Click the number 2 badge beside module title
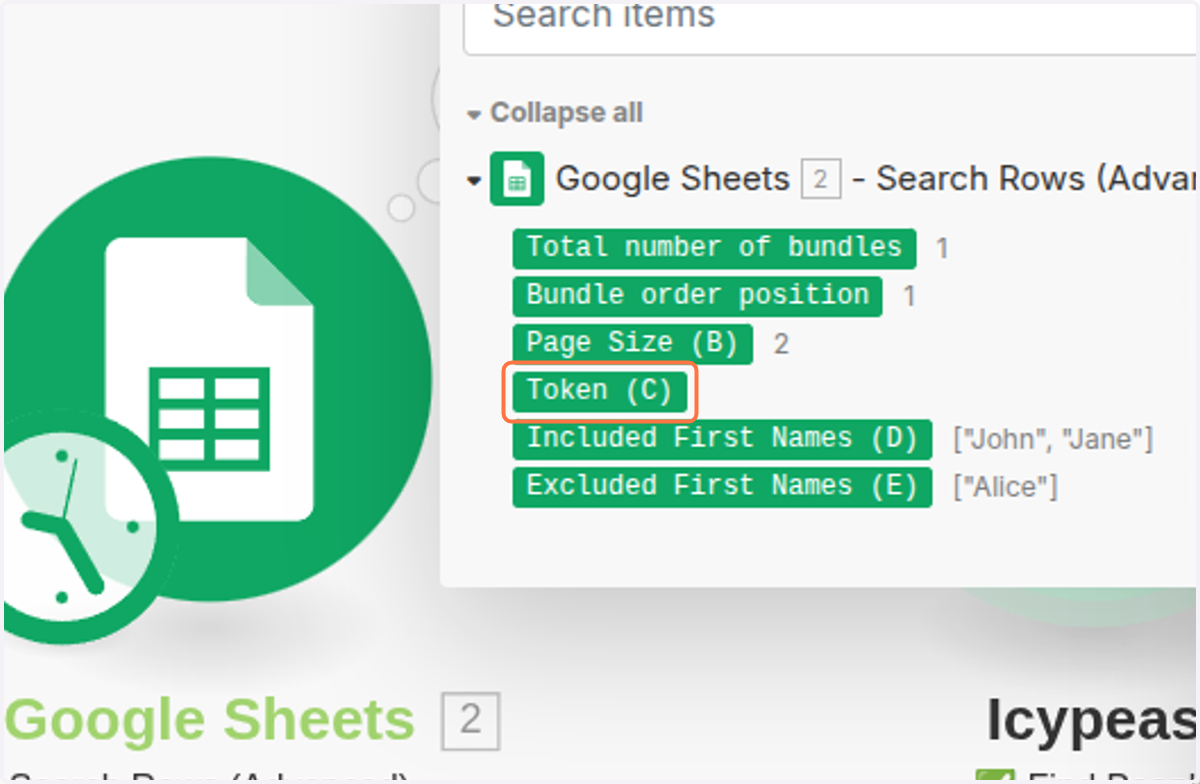Screen dimensions: 1200x784 click(470, 723)
